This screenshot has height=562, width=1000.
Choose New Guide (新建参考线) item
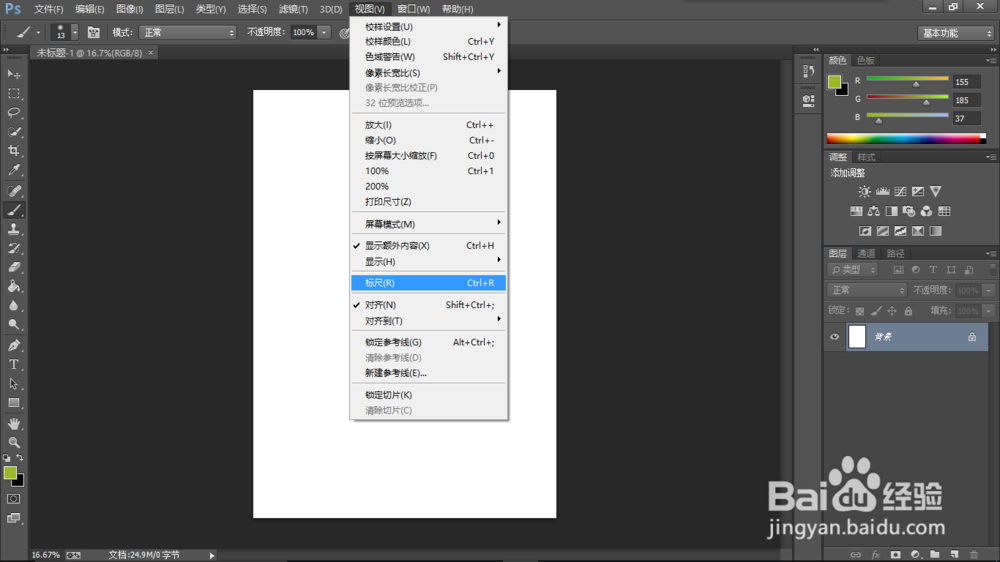click(x=429, y=373)
